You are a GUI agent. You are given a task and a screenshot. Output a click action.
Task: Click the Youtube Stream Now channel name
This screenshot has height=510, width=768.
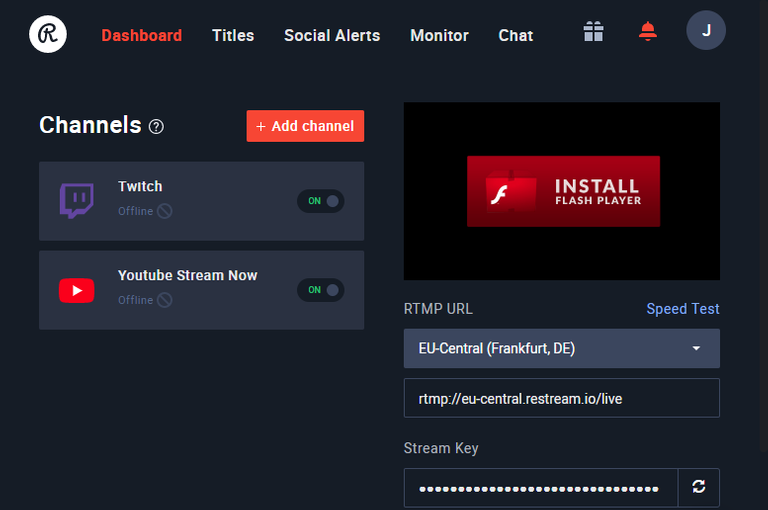(x=188, y=275)
